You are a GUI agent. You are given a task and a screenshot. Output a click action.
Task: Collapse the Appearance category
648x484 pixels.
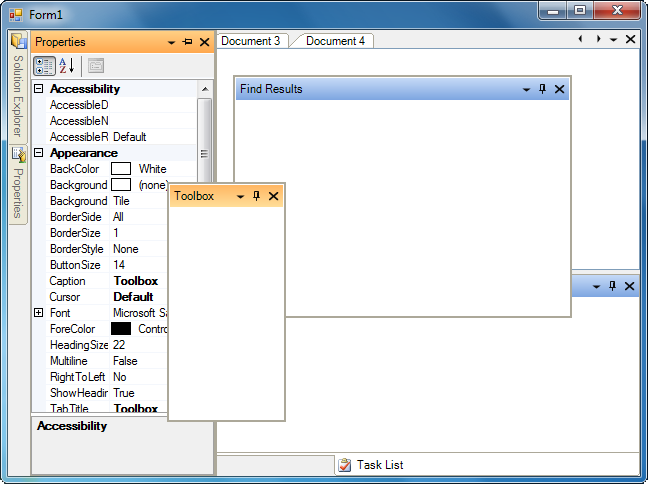(x=39, y=153)
